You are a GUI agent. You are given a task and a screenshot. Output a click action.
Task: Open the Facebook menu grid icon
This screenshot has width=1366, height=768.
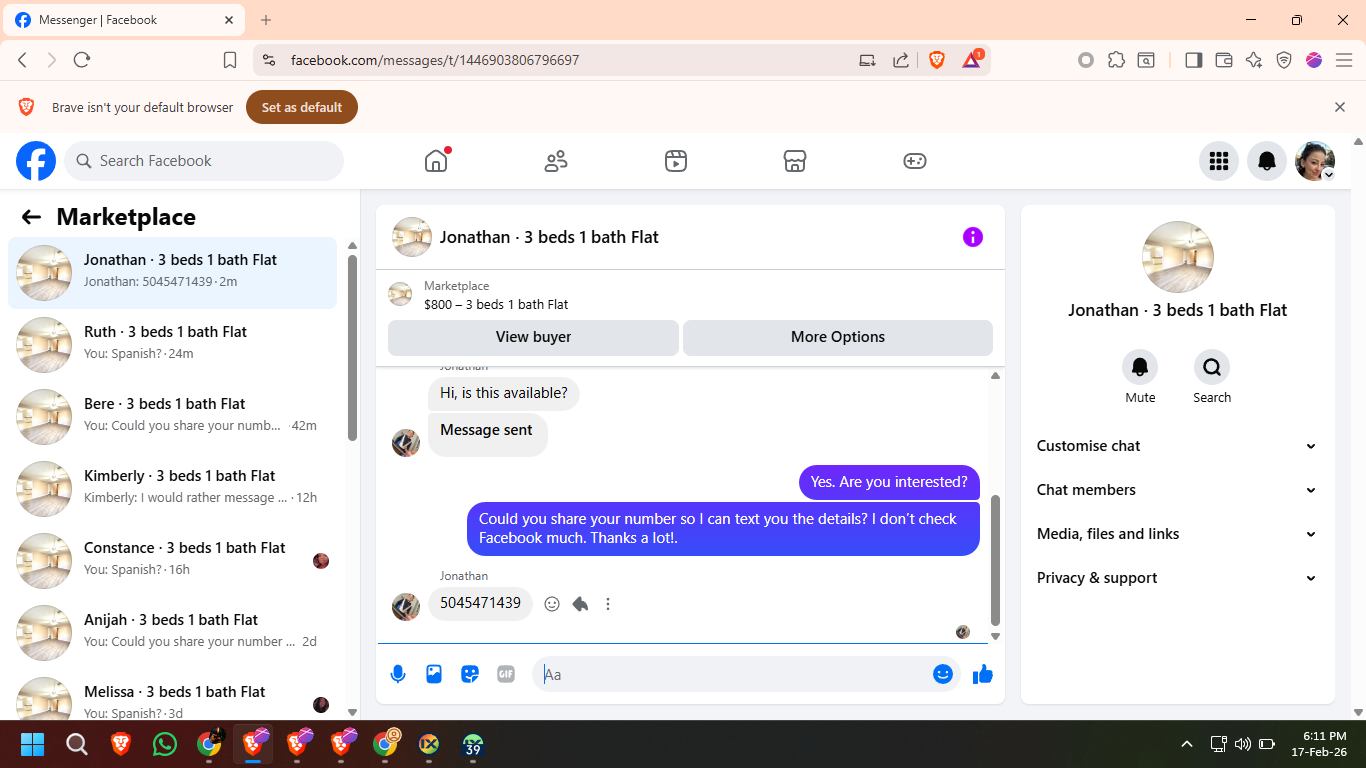pyautogui.click(x=1219, y=161)
